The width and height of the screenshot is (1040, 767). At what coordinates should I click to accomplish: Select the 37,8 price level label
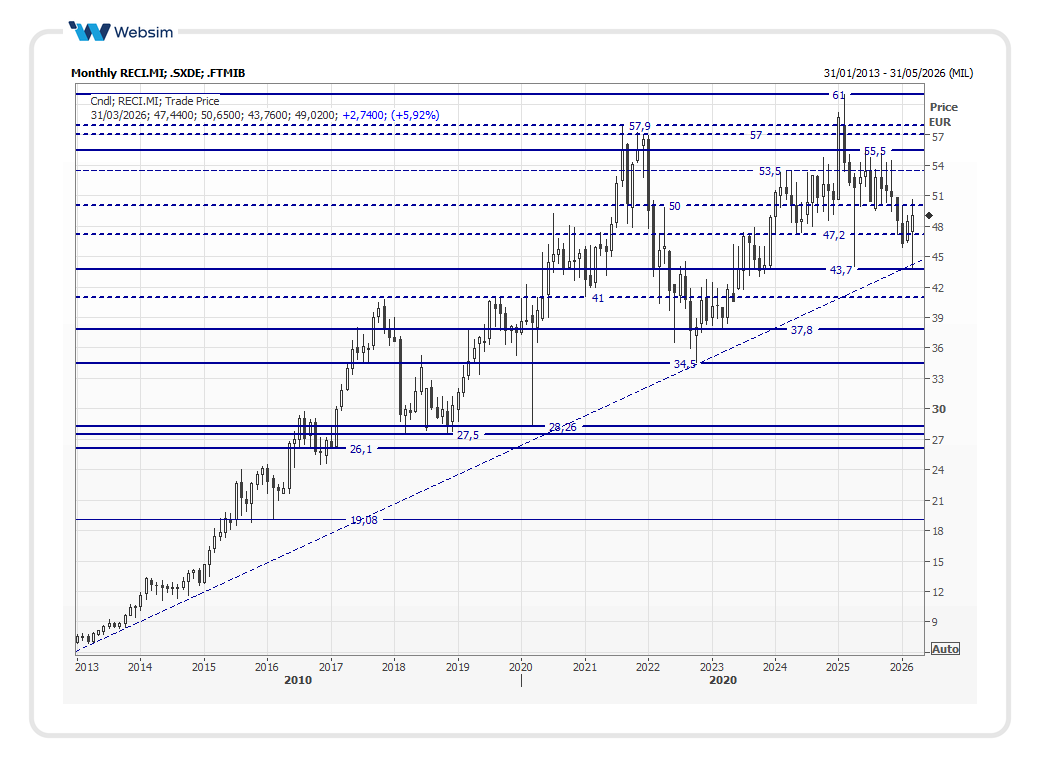point(801,330)
